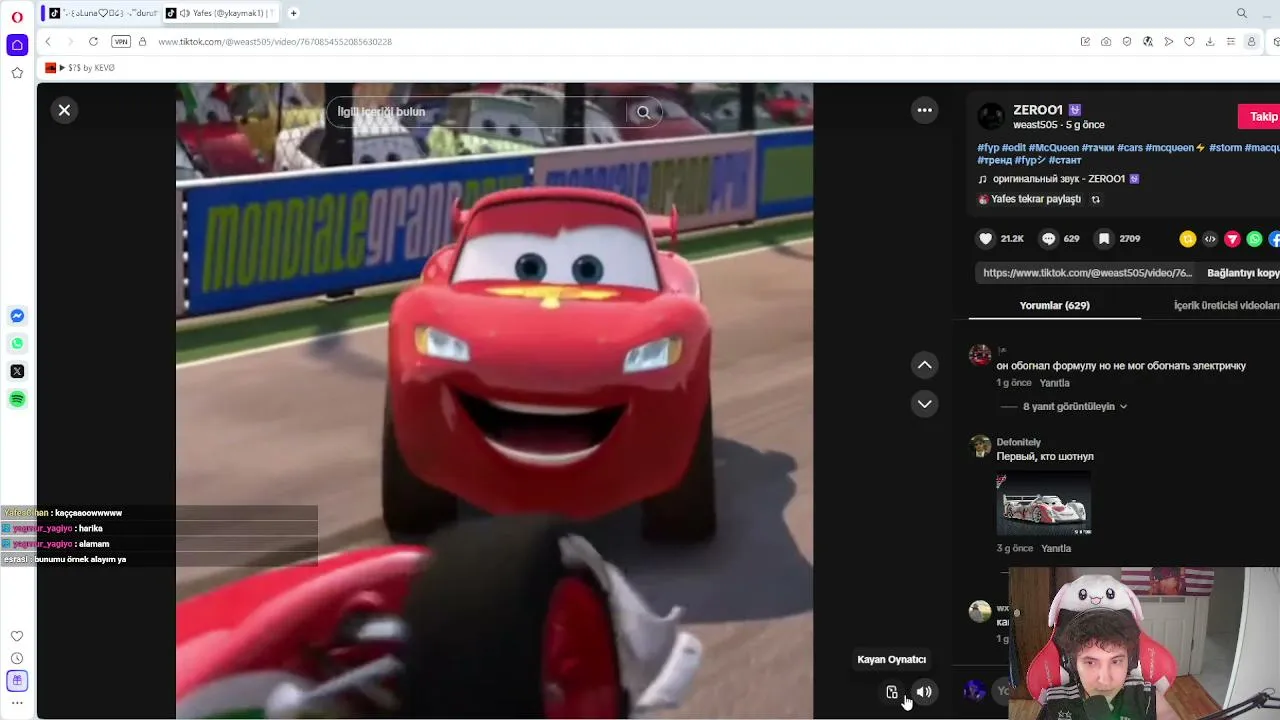Viewport: 1280px width, 720px height.
Task: Open the Bookmarks star in Opera sidebar
Action: point(17,73)
